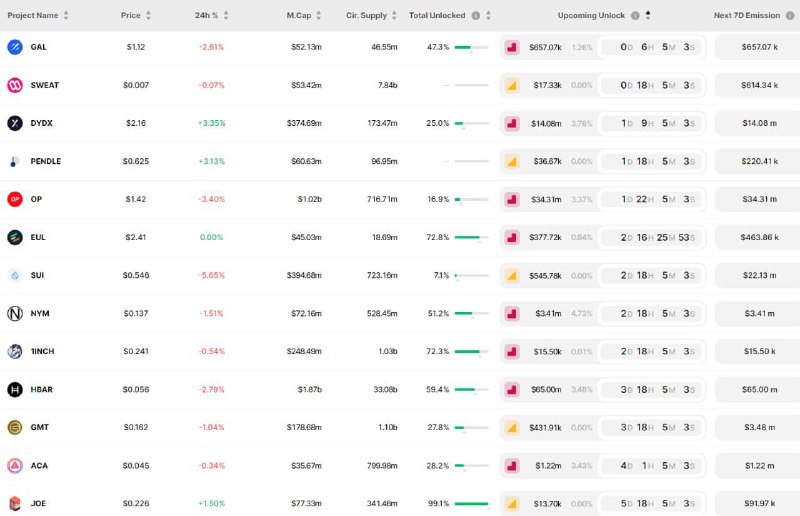Click ACA's $35.67m market cap
The width and height of the screenshot is (800, 516).
tap(306, 465)
